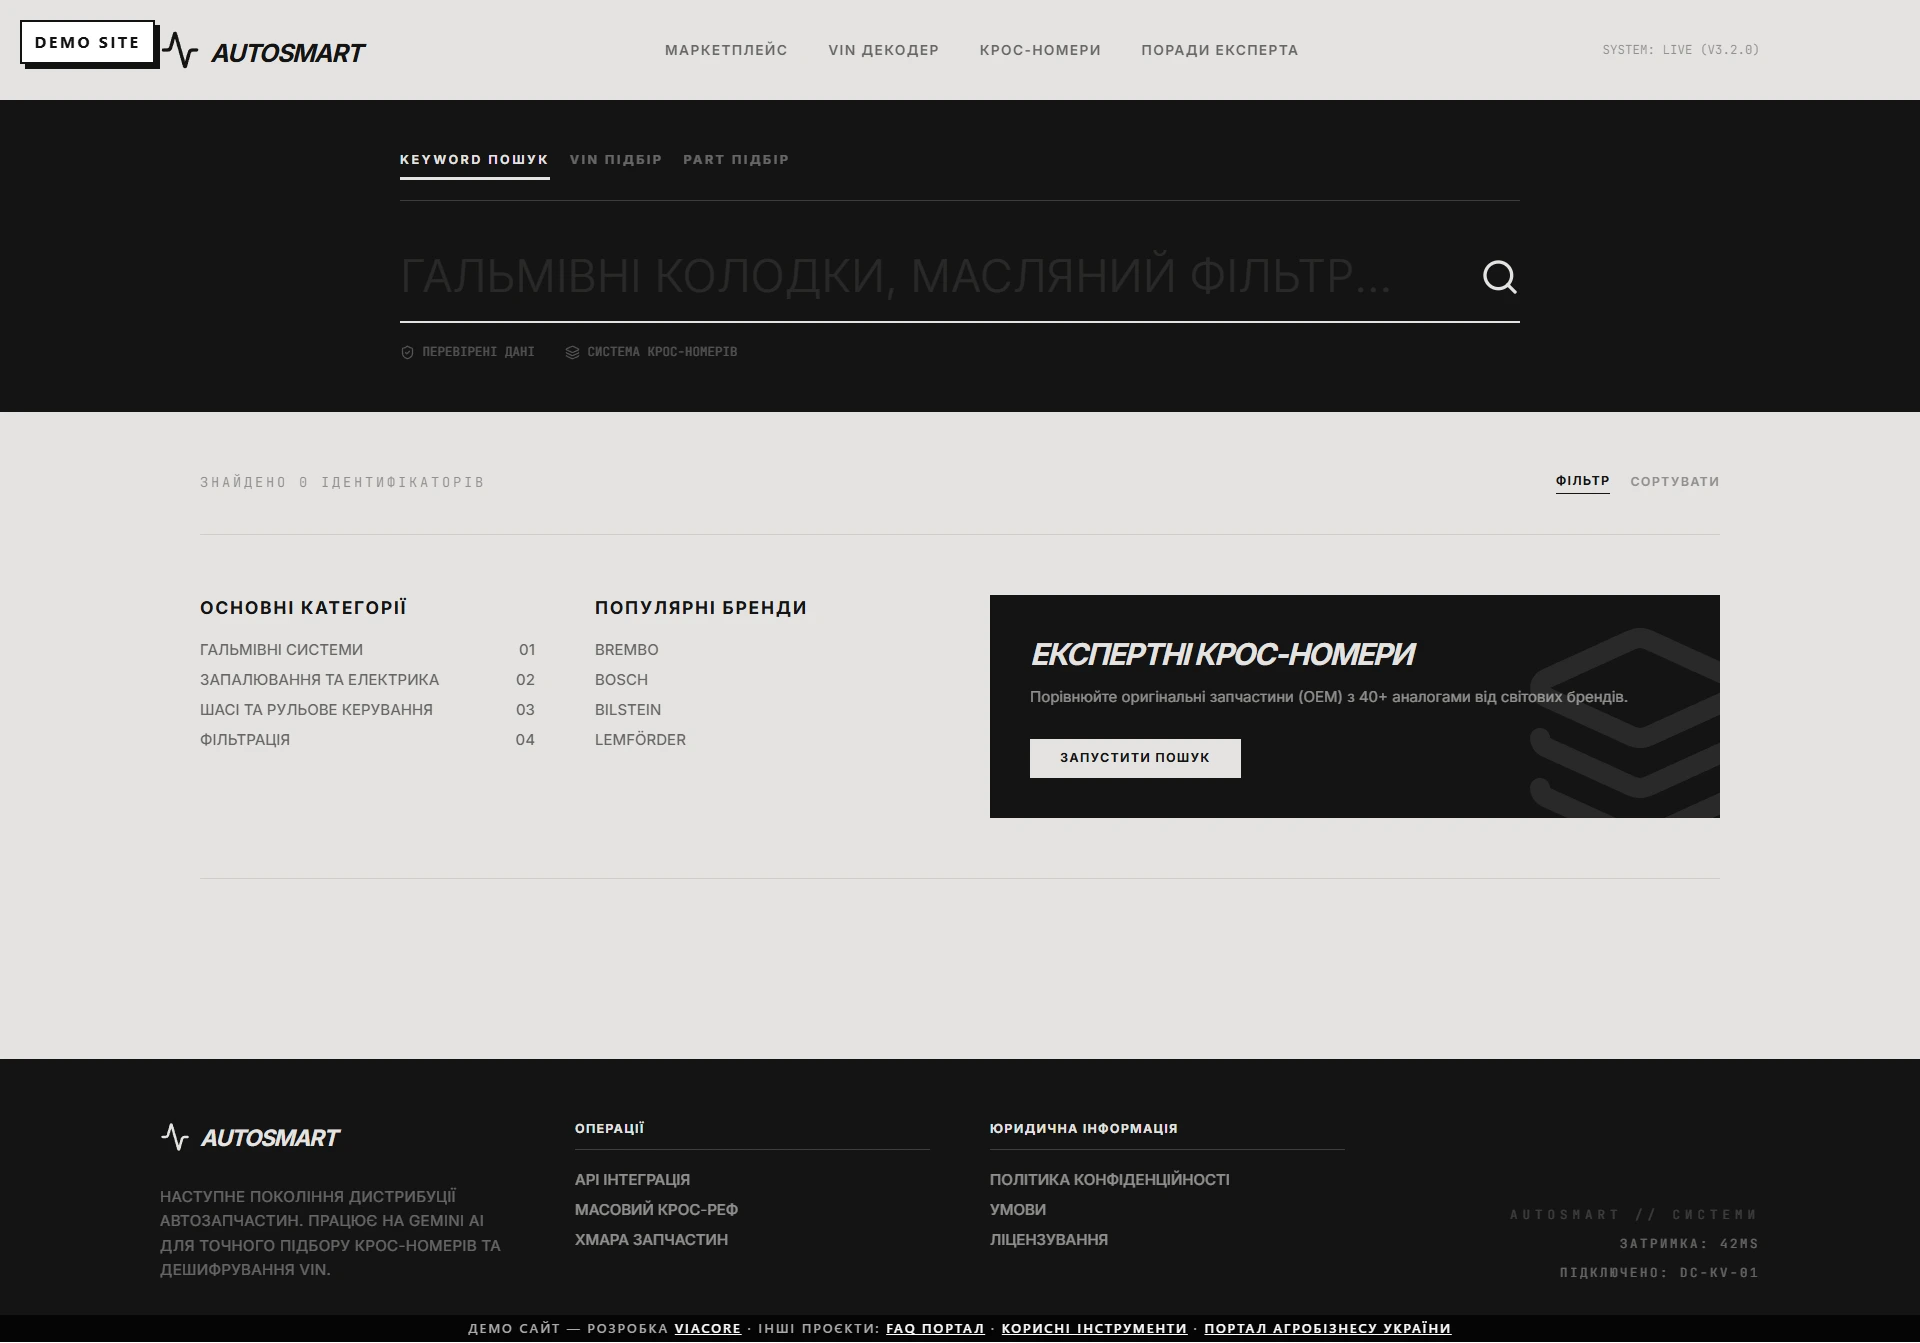Choose the BOSCH brand

[x=621, y=680]
